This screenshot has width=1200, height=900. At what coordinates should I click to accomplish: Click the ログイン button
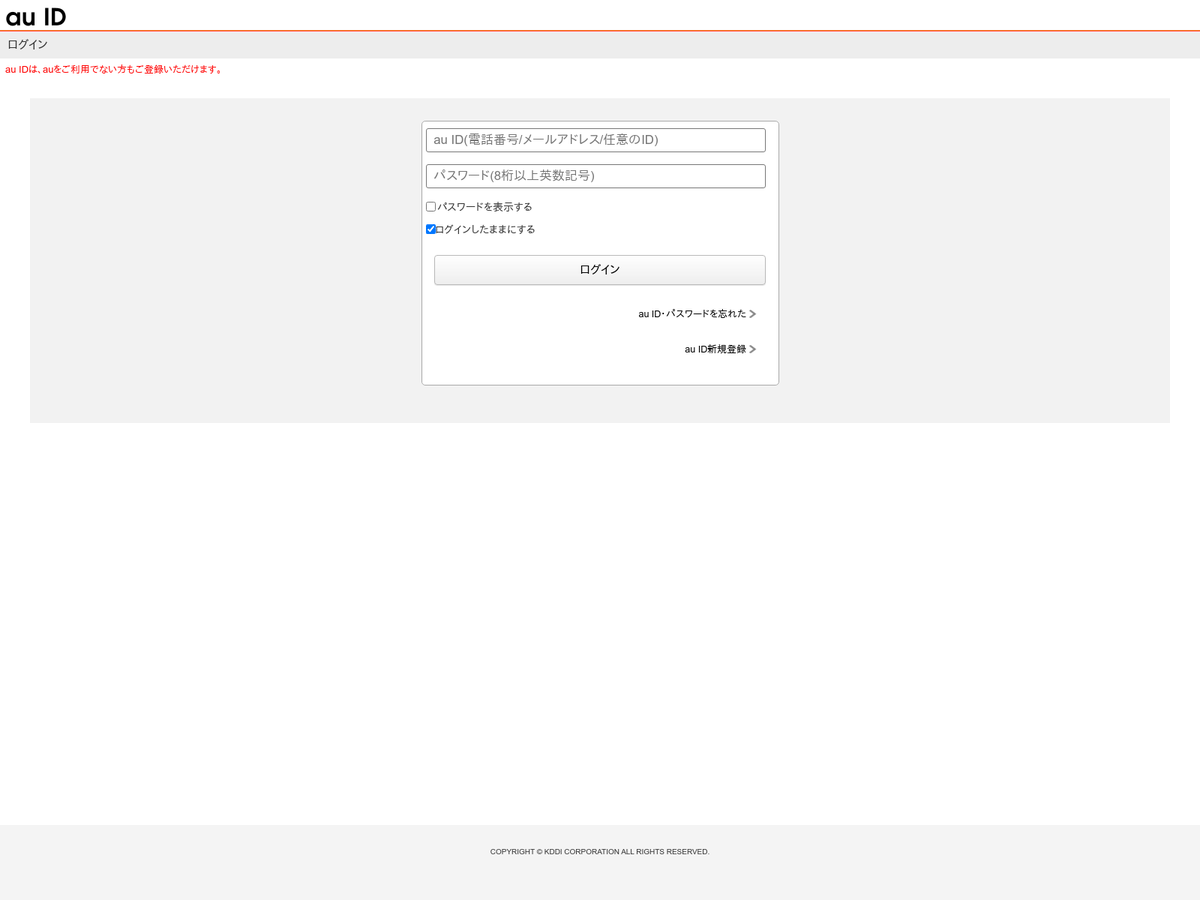coord(600,270)
